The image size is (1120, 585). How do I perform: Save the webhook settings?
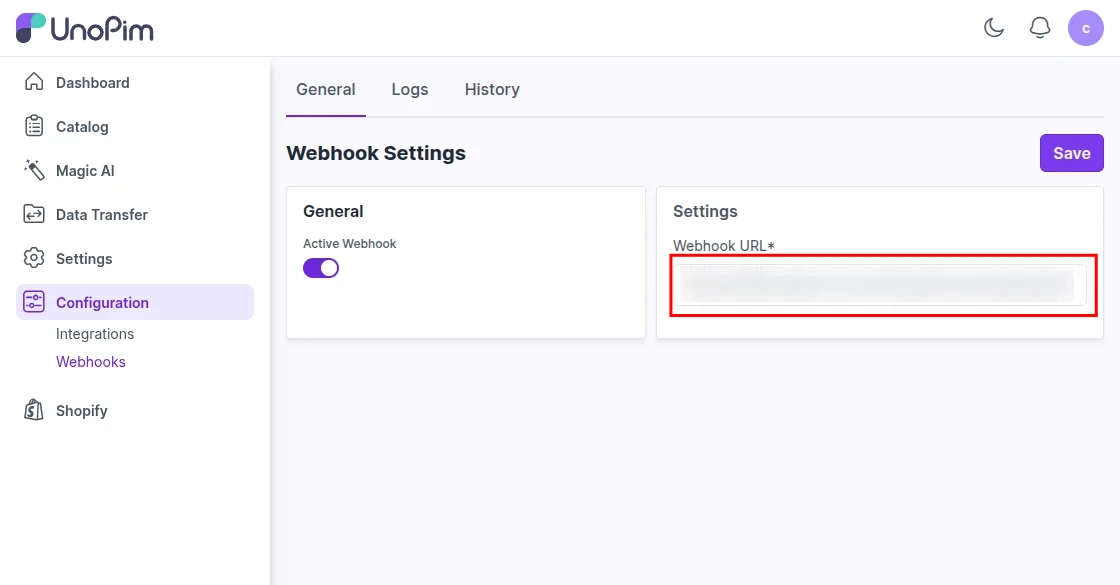pyautogui.click(x=1071, y=153)
